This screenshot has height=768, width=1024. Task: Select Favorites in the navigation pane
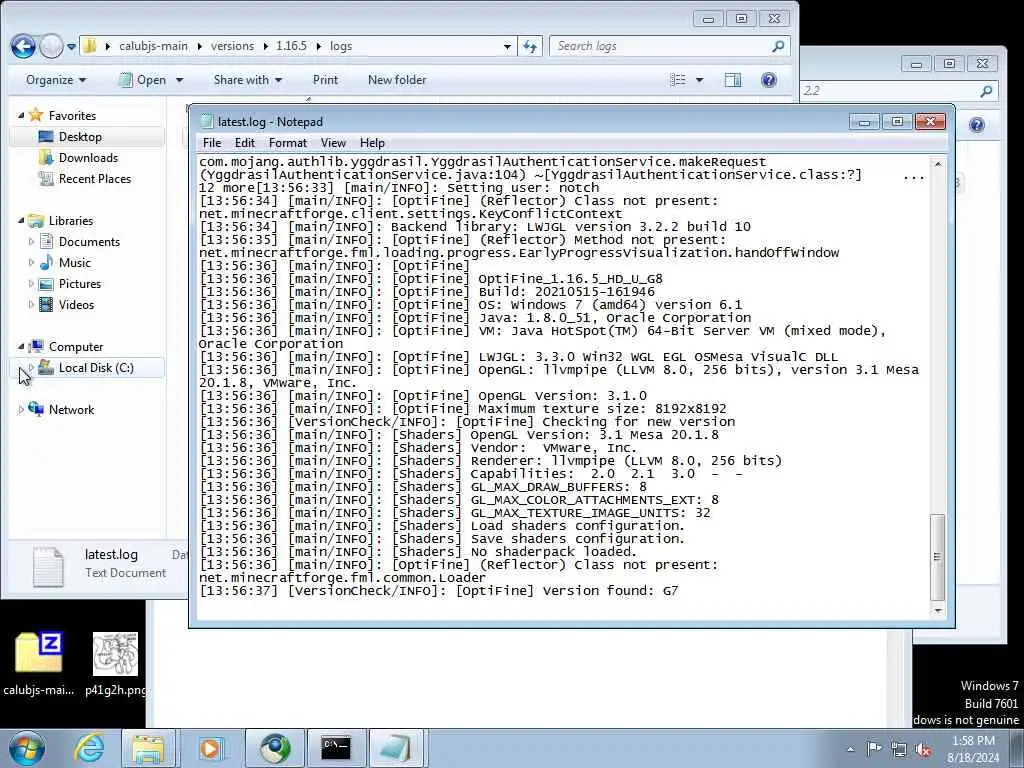point(72,116)
